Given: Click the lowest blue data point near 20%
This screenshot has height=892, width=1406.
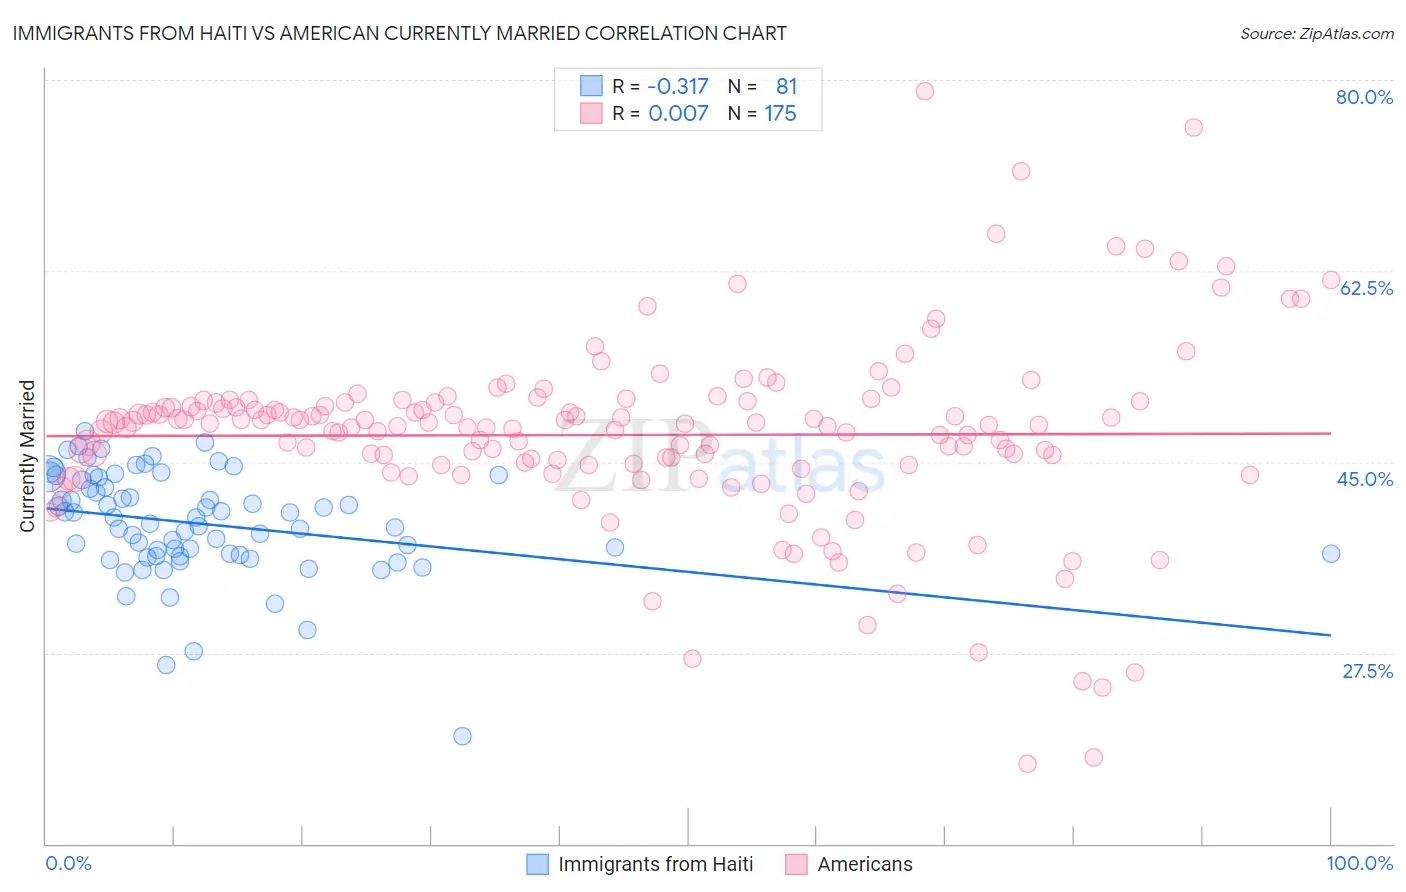Looking at the screenshot, I should 462,736.
